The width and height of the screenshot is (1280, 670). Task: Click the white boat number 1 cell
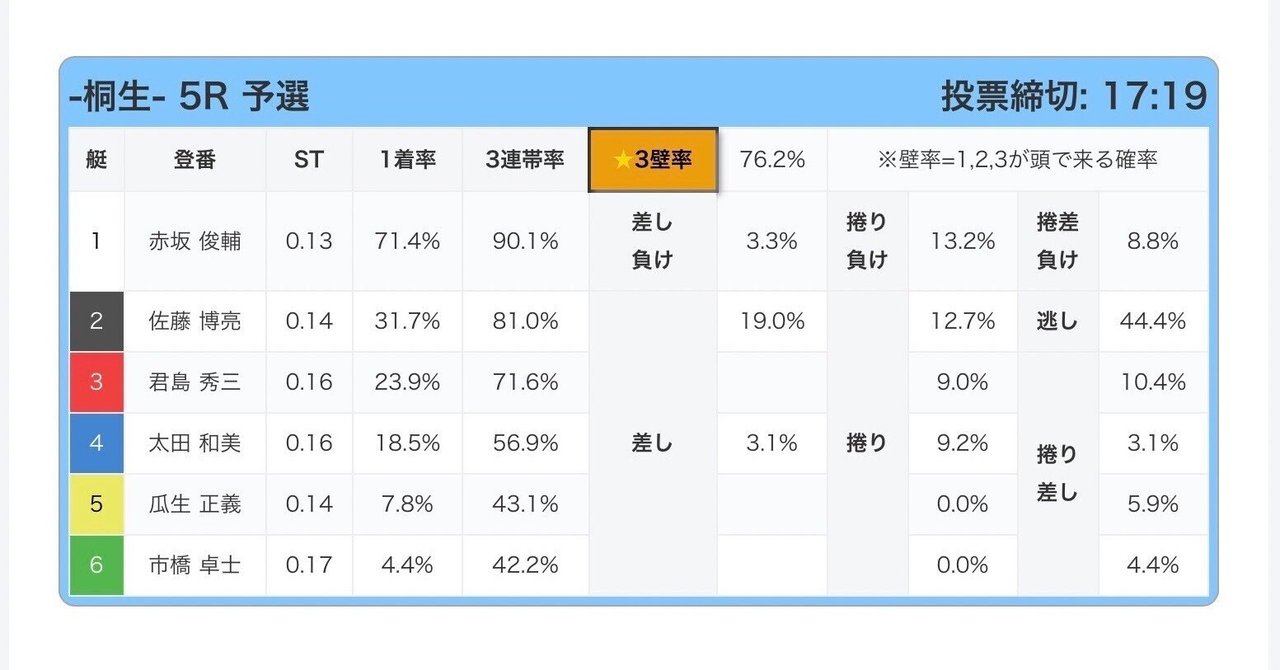click(96, 241)
